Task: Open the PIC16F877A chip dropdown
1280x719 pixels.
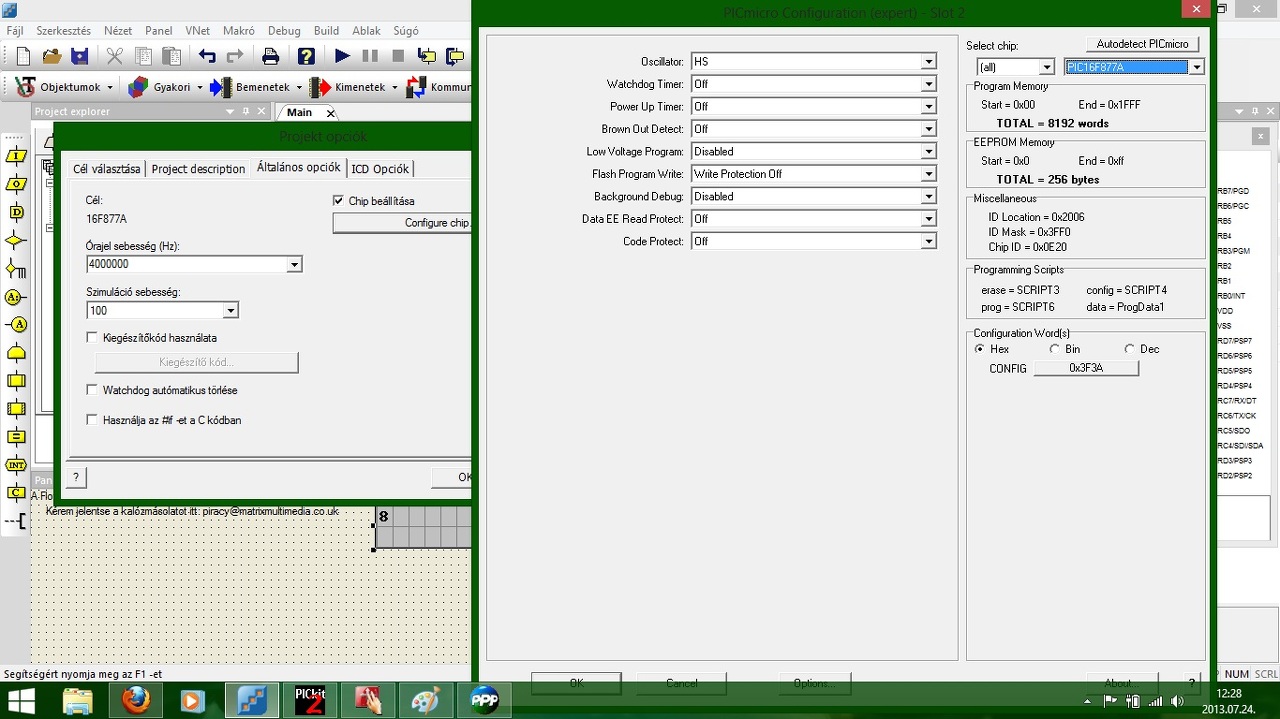Action: click(1196, 67)
